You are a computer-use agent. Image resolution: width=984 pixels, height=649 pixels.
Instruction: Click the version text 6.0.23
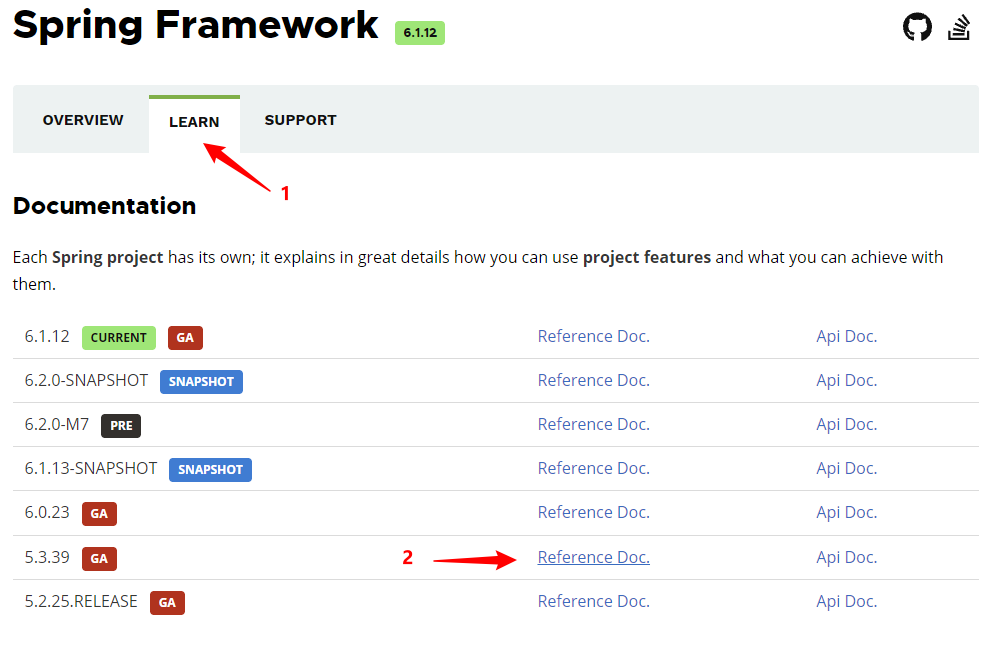[x=47, y=512]
